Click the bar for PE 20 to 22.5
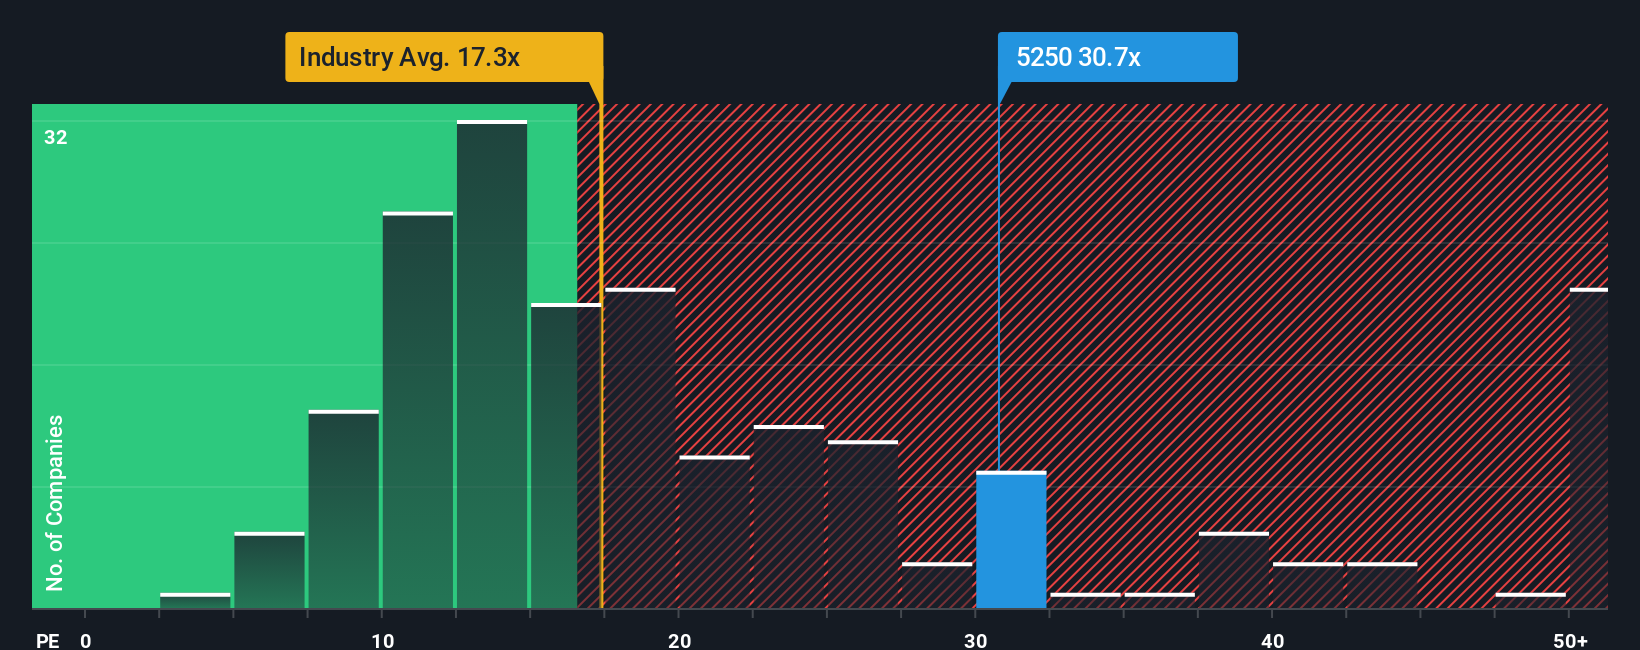Image resolution: width=1640 pixels, height=650 pixels. coord(714,532)
